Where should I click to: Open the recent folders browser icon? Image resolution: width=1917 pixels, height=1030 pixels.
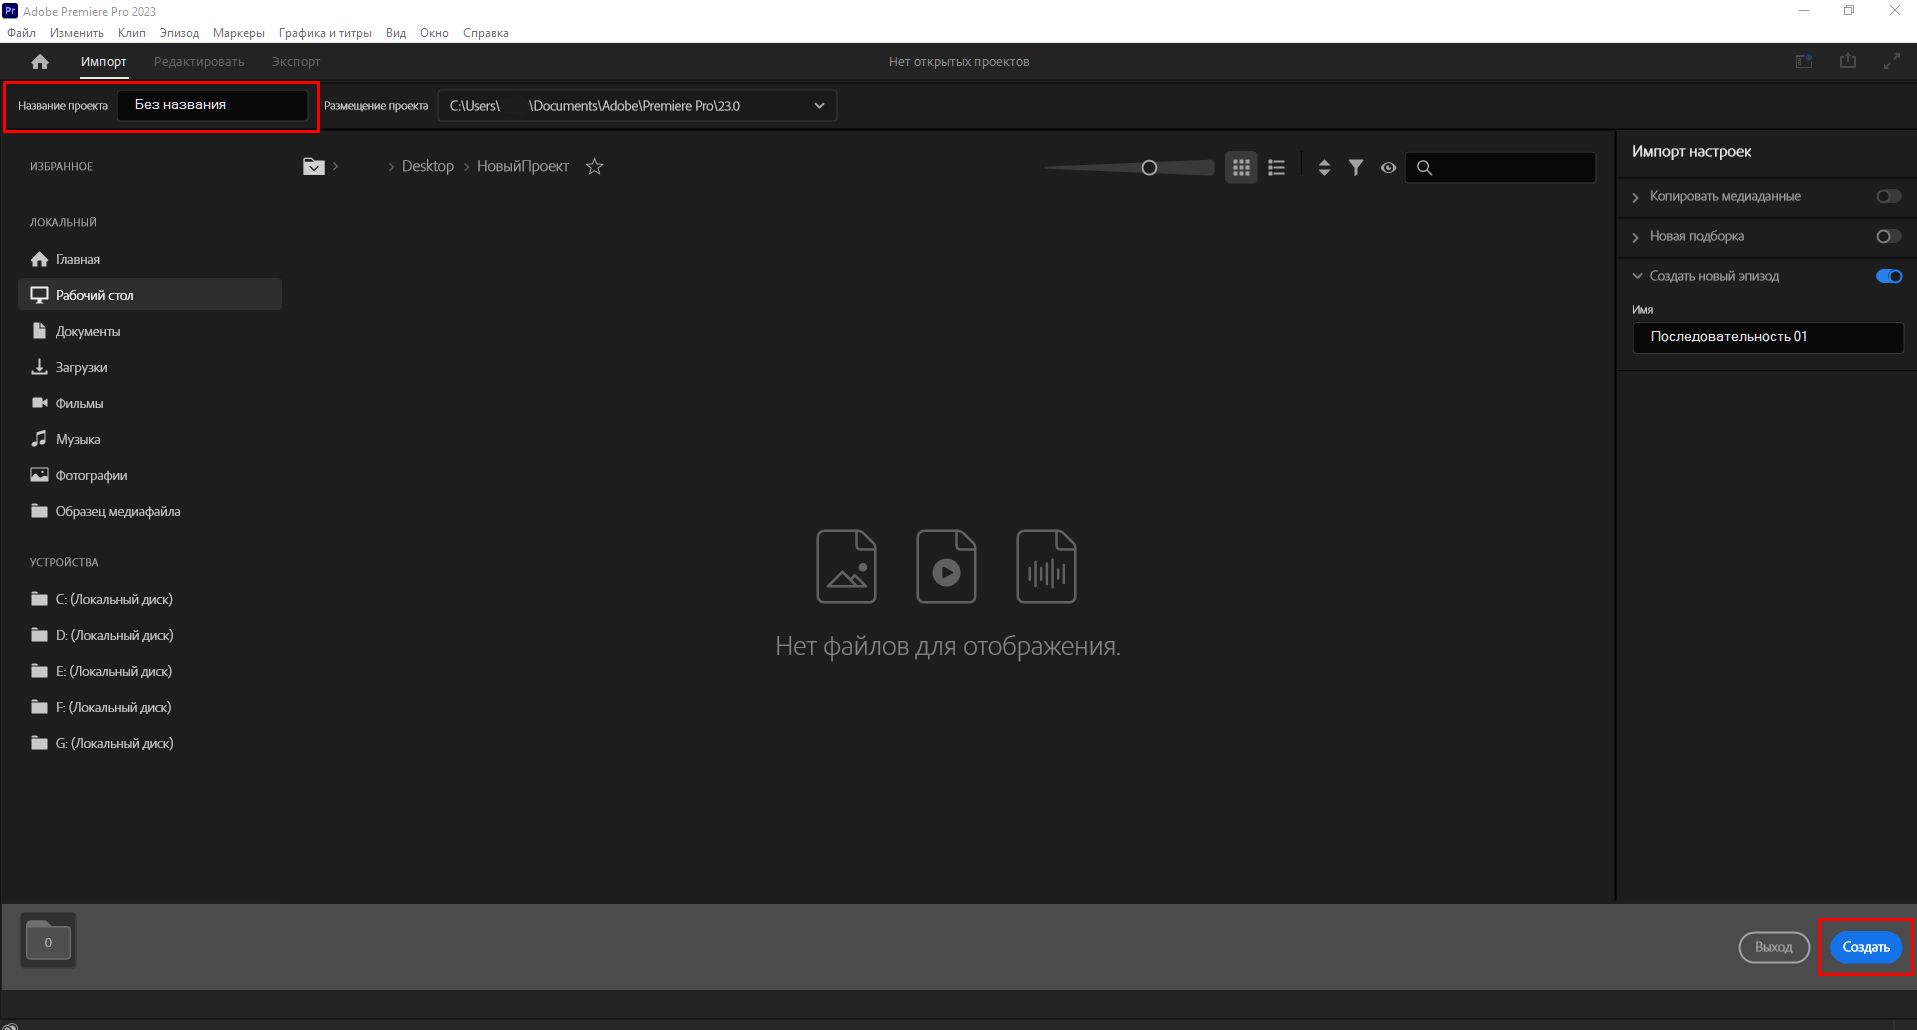coord(314,167)
